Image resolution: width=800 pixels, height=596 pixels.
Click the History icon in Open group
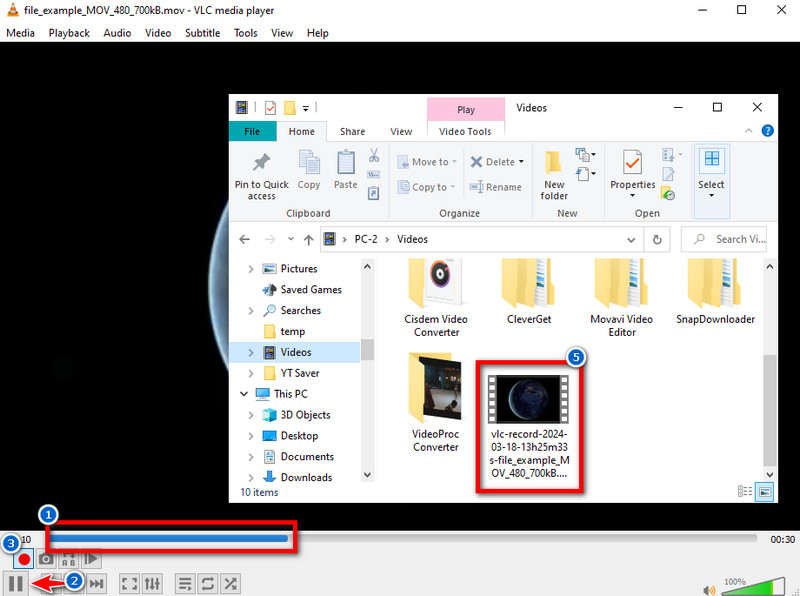[x=668, y=194]
